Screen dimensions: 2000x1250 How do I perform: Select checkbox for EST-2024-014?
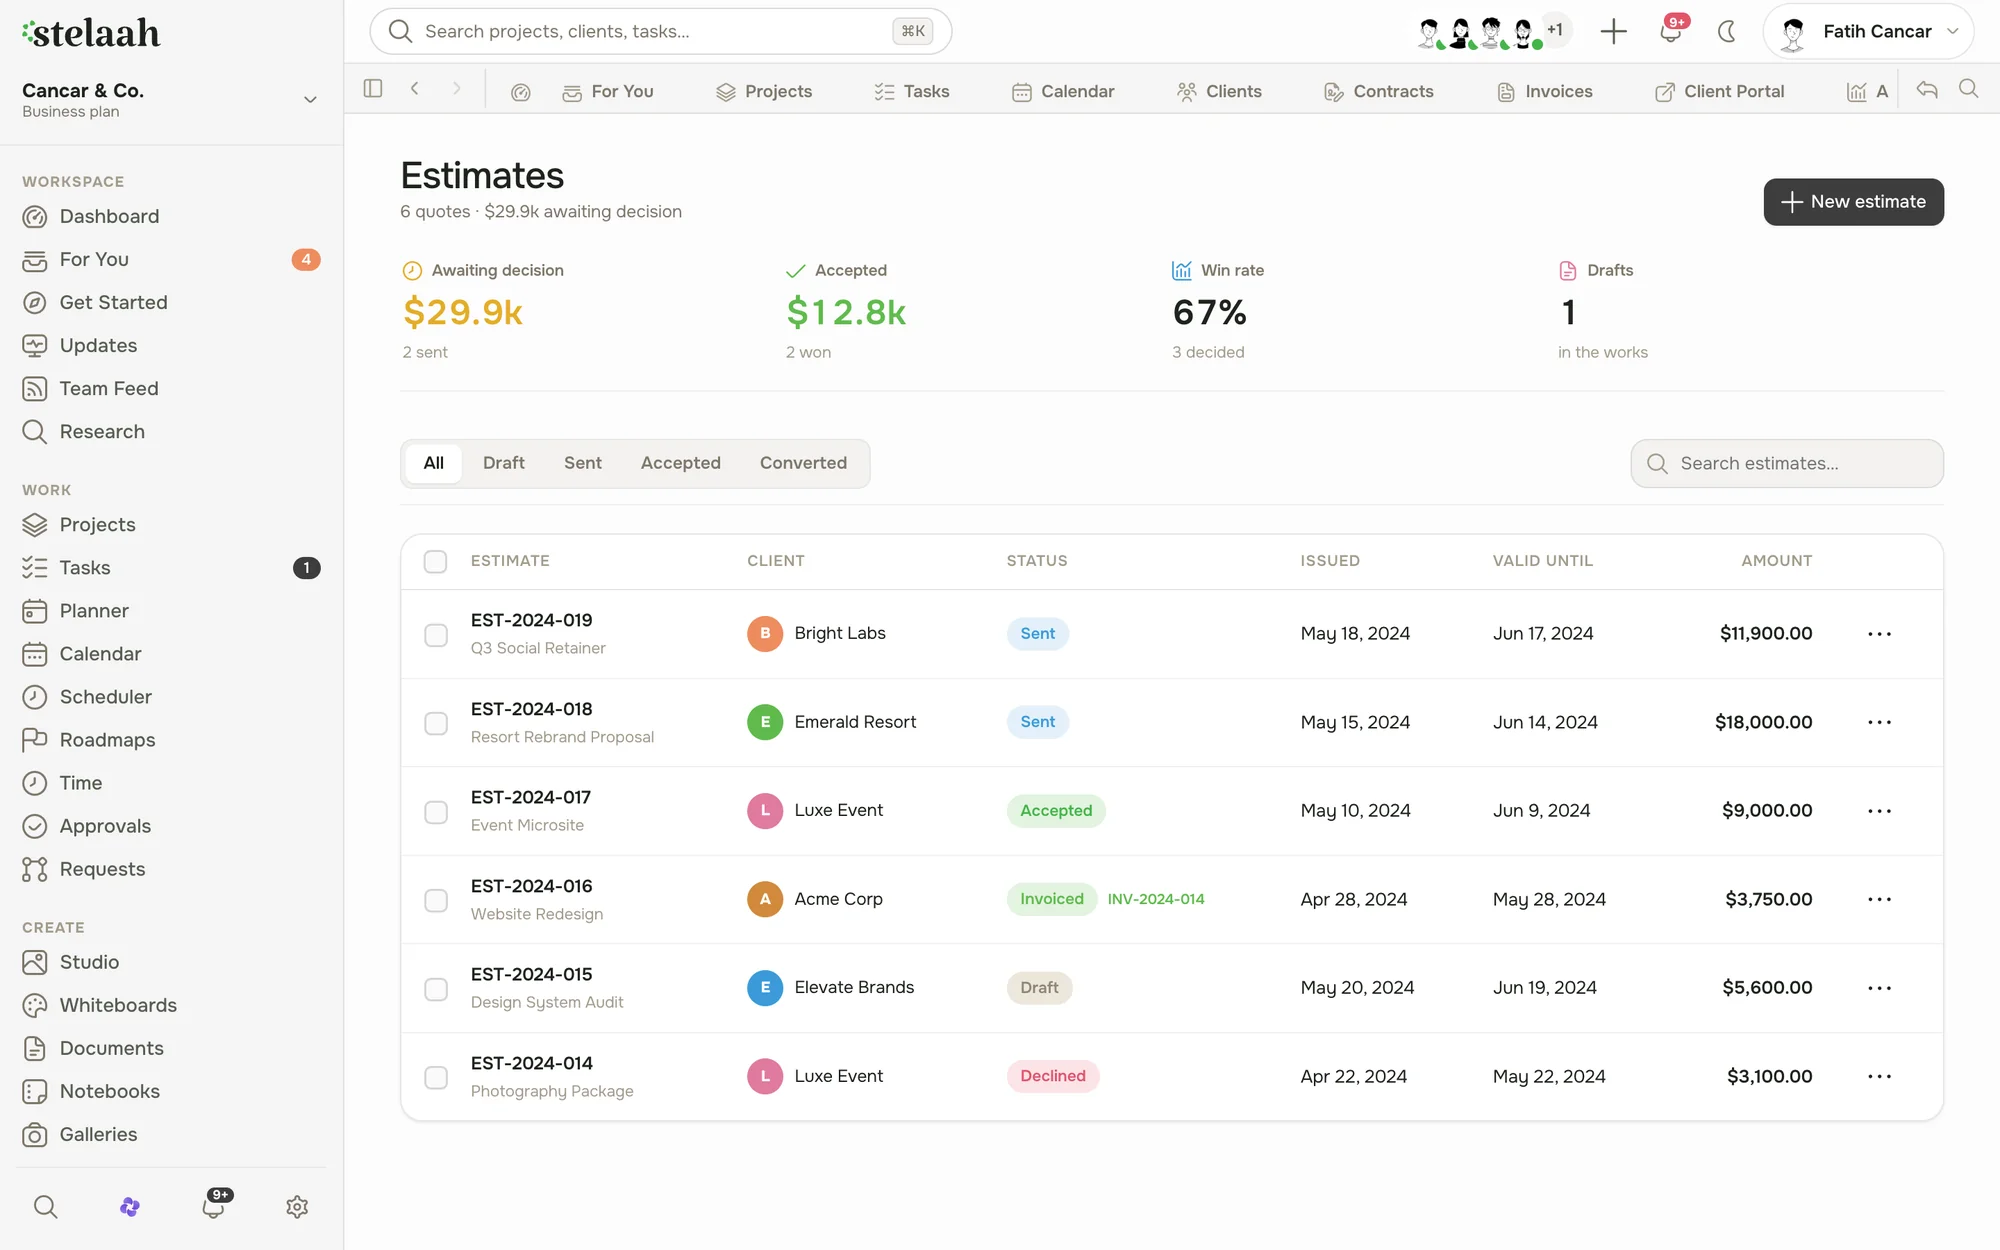(x=435, y=1077)
